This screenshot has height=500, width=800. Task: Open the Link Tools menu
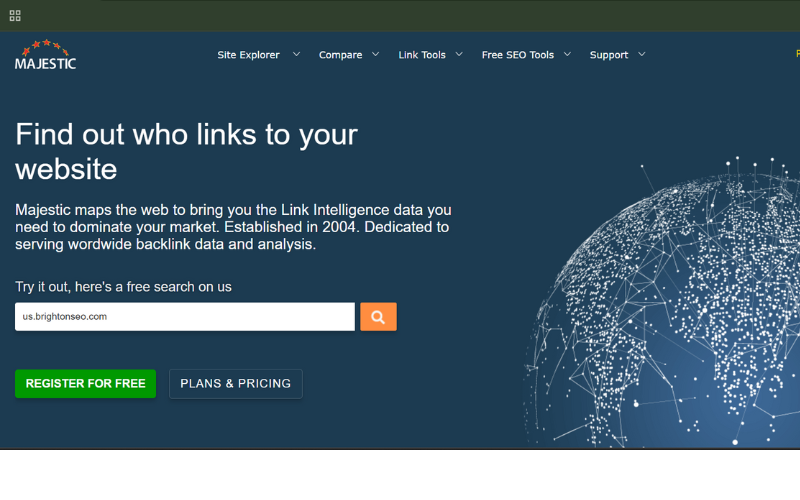(x=422, y=55)
